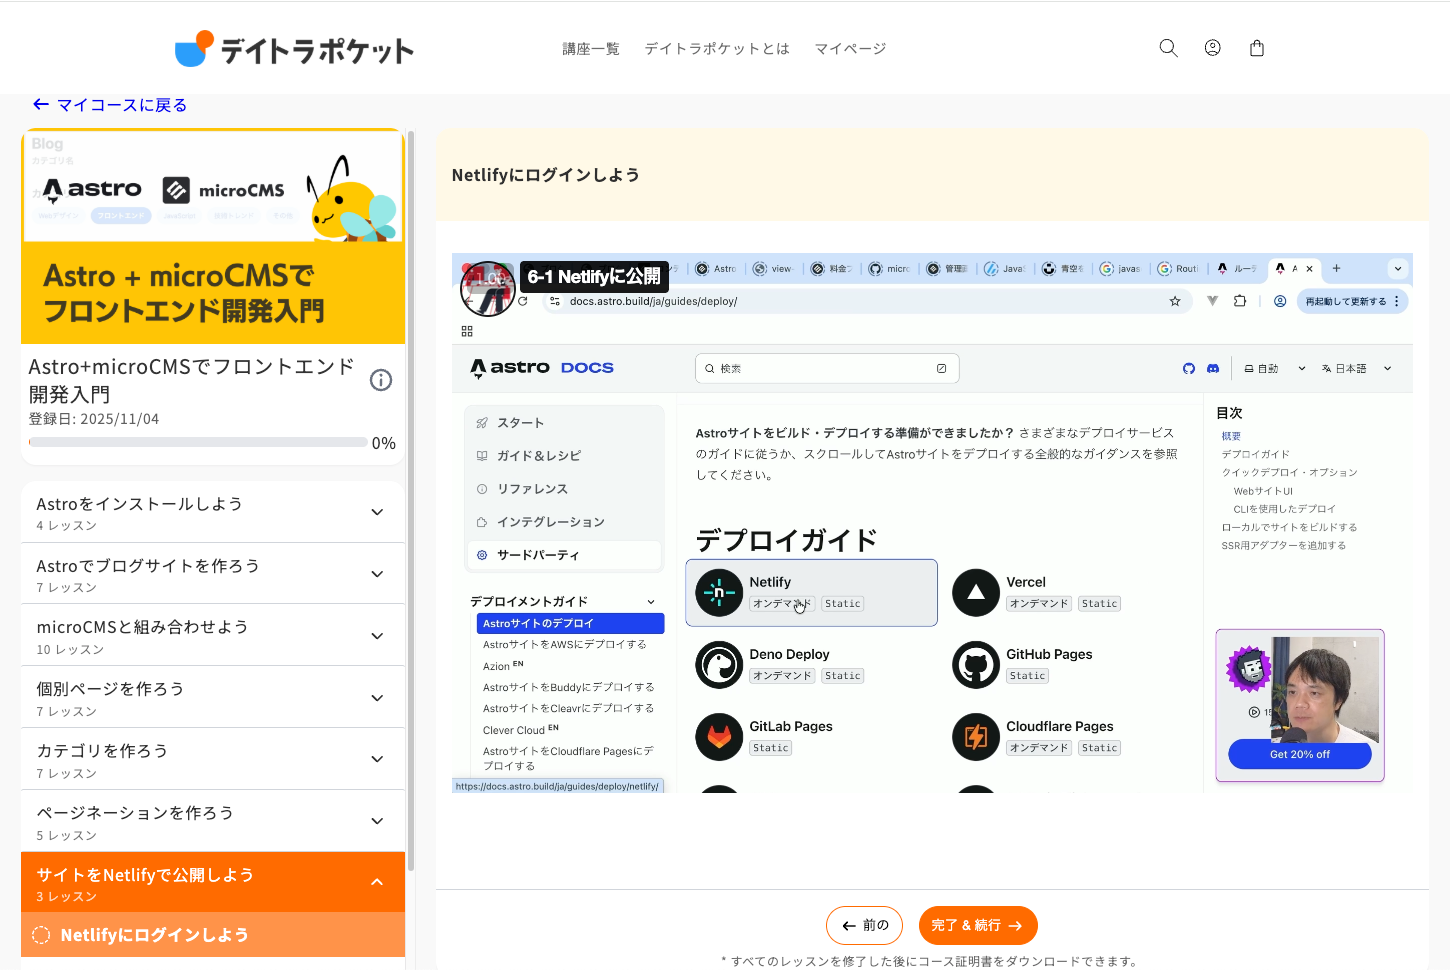This screenshot has width=1450, height=970.
Task: Click the 登録日: 2025/11/04 text
Action: coord(94,419)
